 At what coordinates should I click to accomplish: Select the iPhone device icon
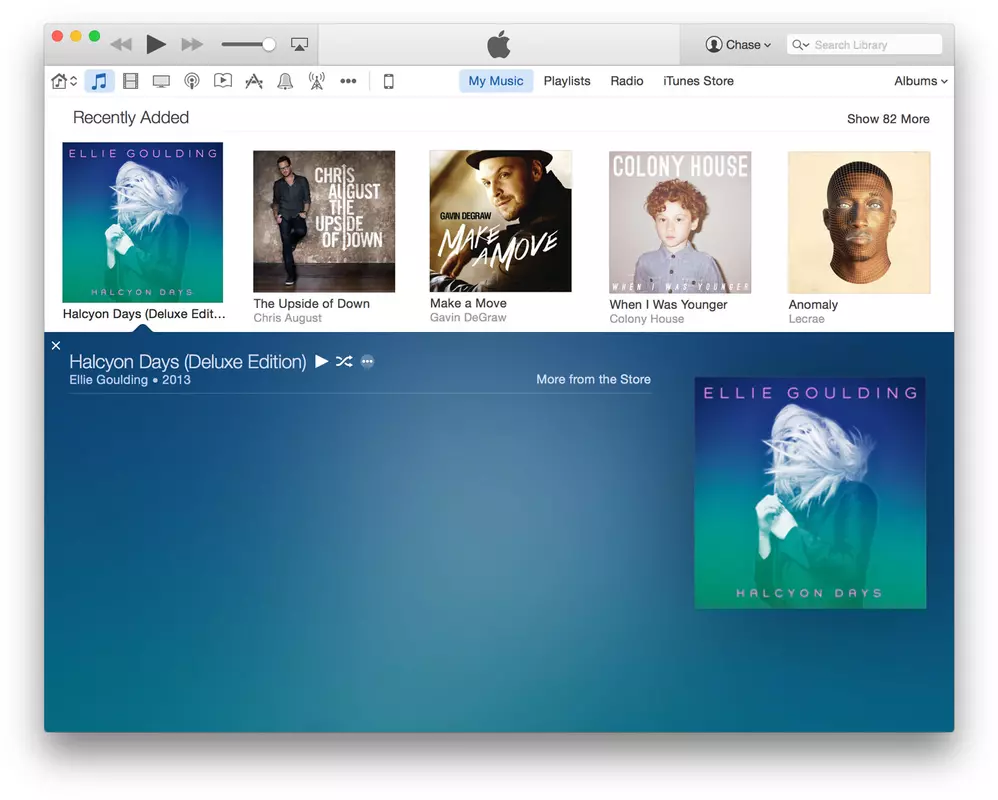tap(388, 81)
